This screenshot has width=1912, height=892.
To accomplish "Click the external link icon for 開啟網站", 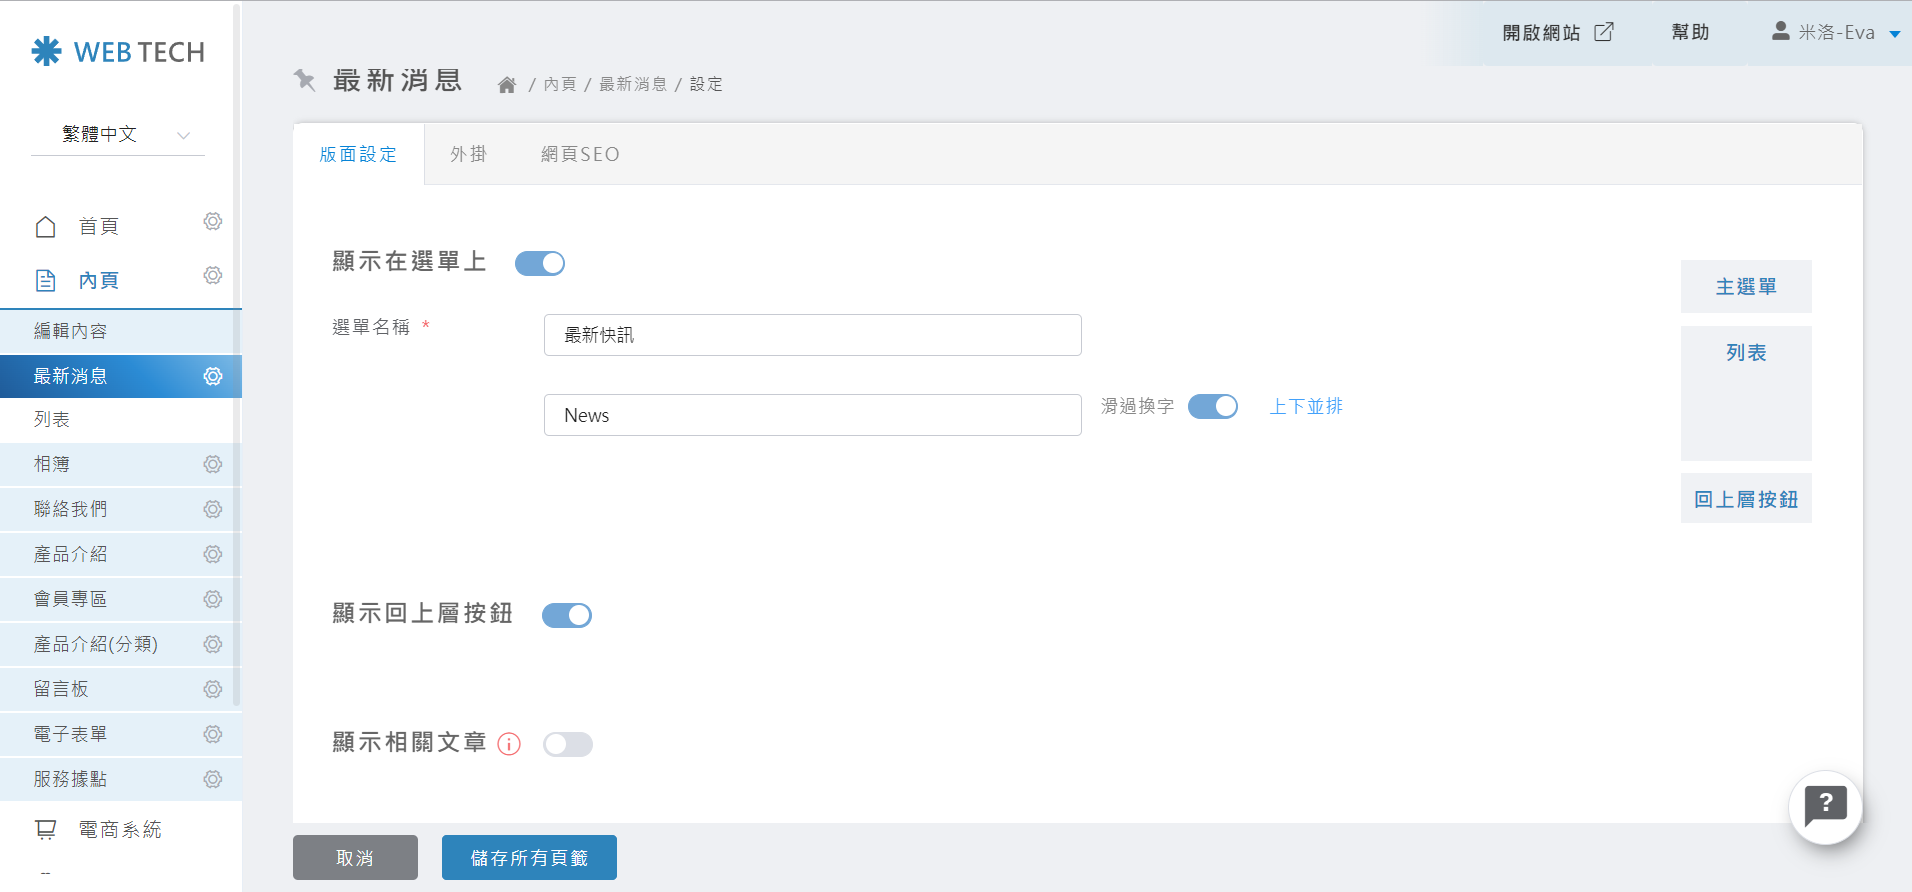I will pos(1604,32).
